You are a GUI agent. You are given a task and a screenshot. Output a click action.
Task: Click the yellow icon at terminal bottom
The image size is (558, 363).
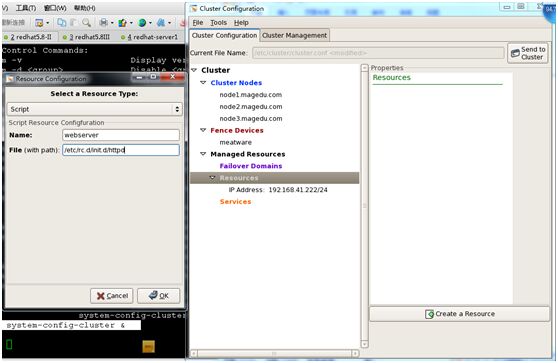coord(148,346)
